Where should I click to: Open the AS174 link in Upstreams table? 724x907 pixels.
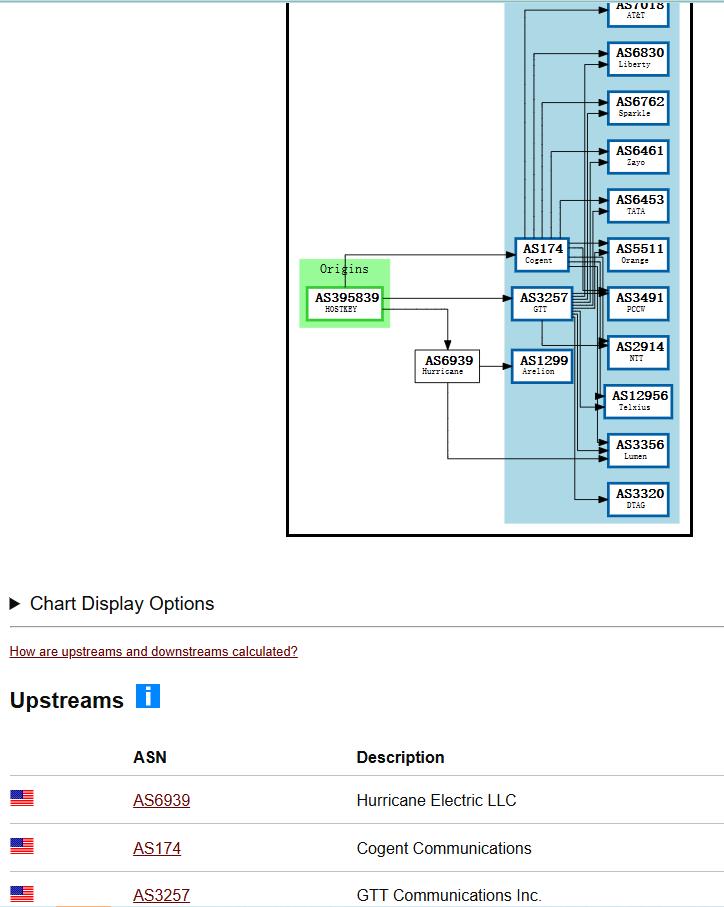157,848
